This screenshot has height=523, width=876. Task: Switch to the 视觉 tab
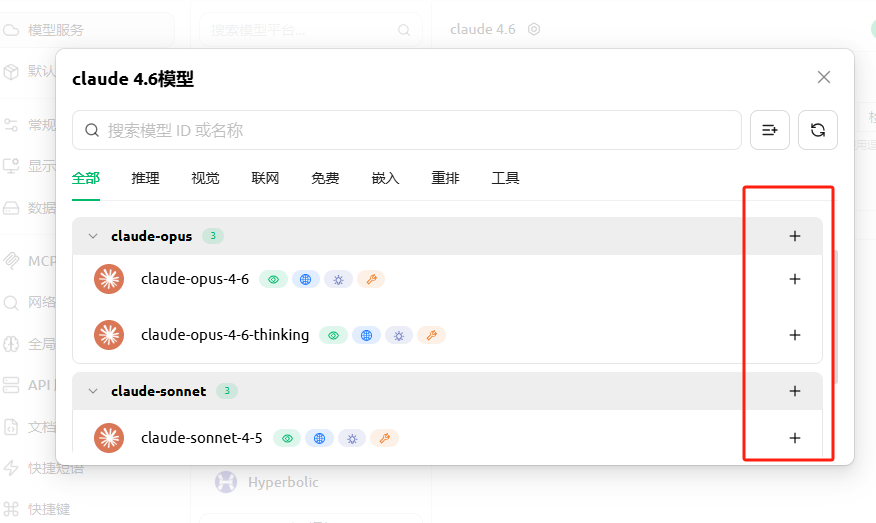coord(206,178)
